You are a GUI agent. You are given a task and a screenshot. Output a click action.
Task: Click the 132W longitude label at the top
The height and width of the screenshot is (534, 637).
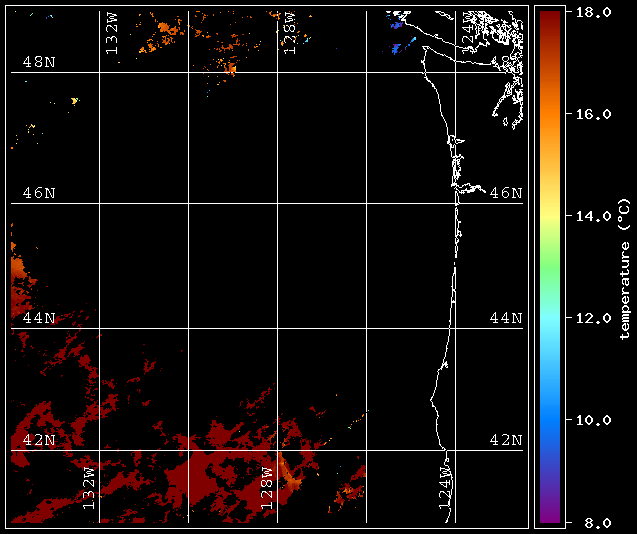[x=112, y=35]
